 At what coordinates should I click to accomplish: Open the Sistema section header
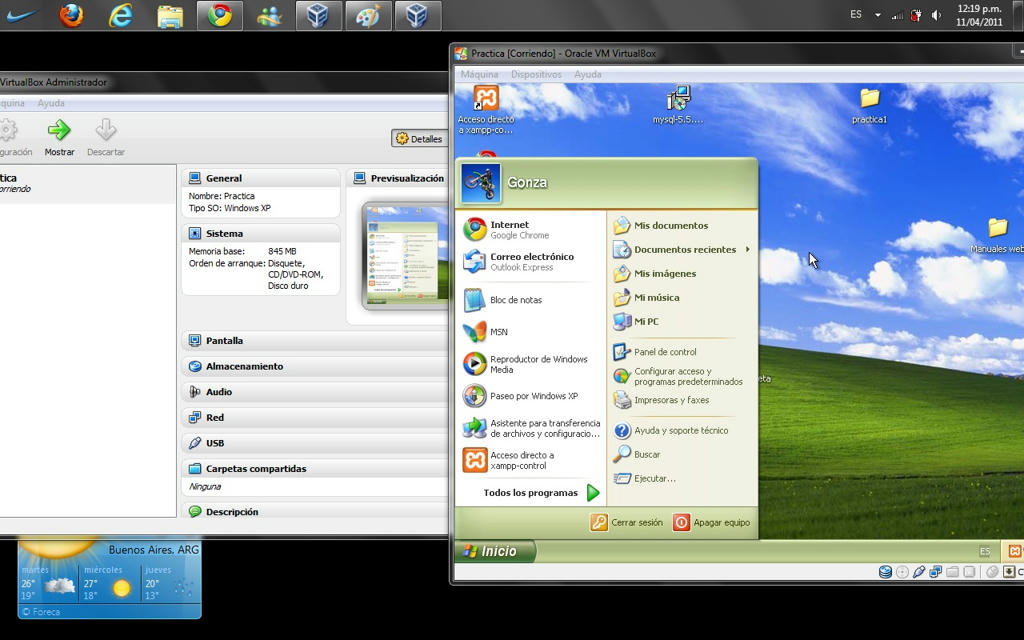261,233
